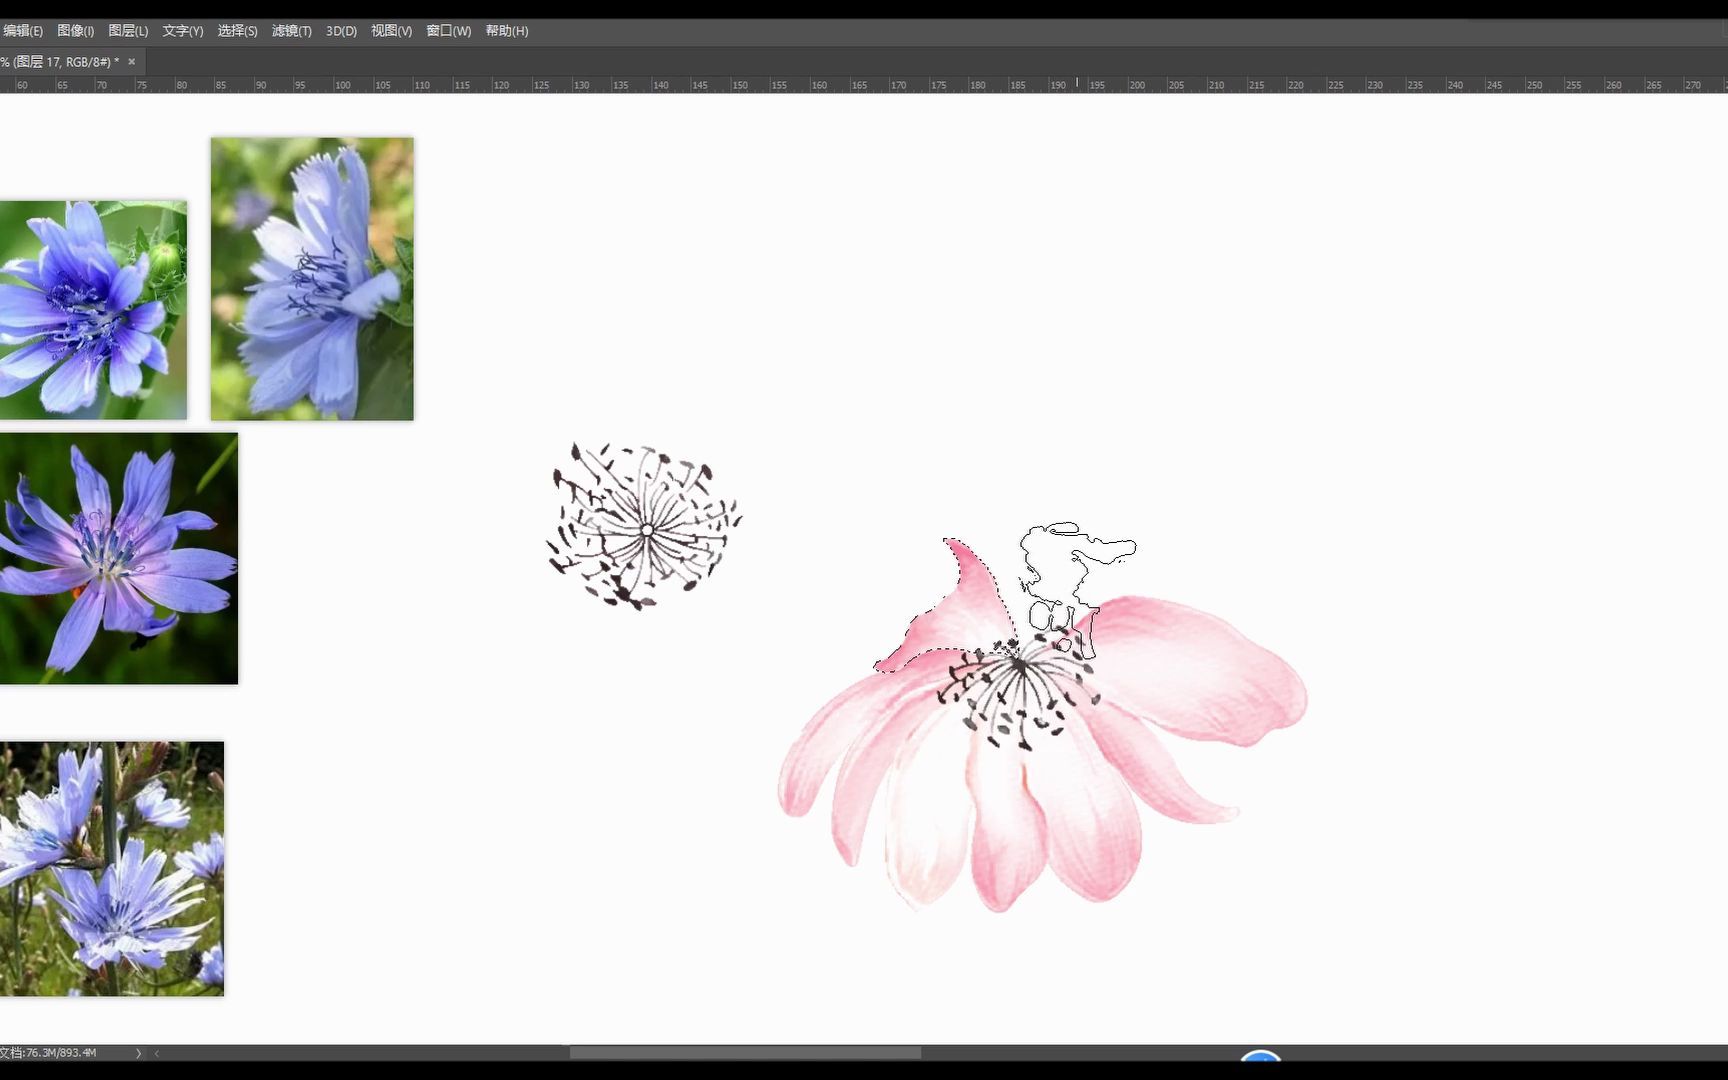Select the 图层 17 document tab

(x=62, y=62)
